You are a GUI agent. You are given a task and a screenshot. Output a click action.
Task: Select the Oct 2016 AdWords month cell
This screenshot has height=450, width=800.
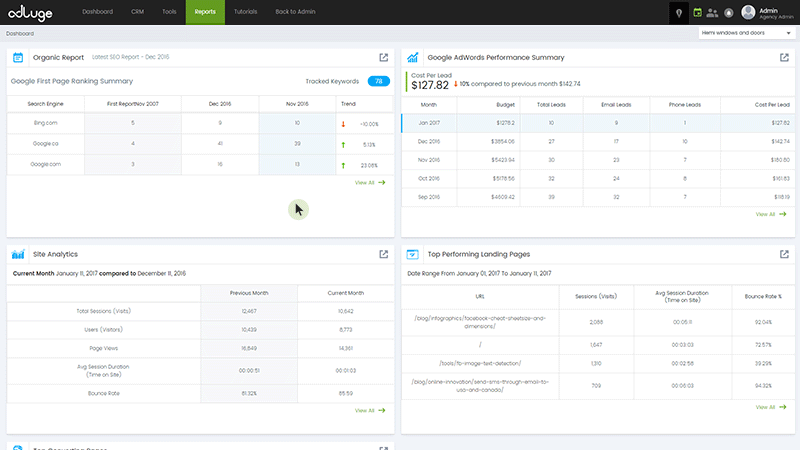point(429,179)
